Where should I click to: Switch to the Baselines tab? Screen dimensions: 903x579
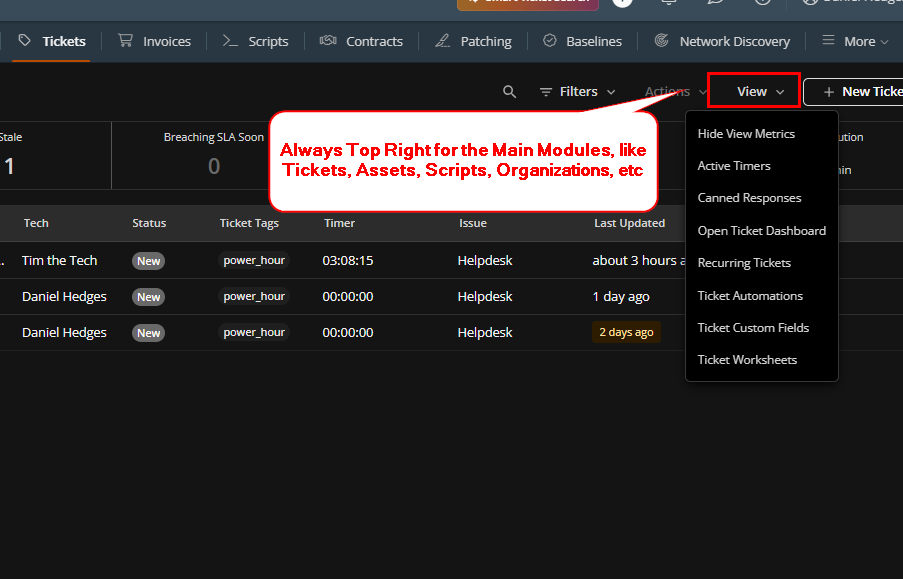[582, 41]
